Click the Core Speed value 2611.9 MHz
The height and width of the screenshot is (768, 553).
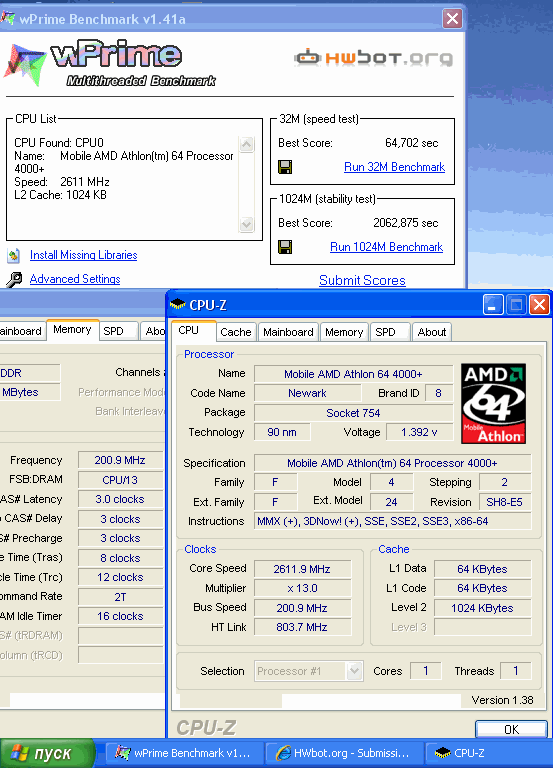(x=302, y=569)
